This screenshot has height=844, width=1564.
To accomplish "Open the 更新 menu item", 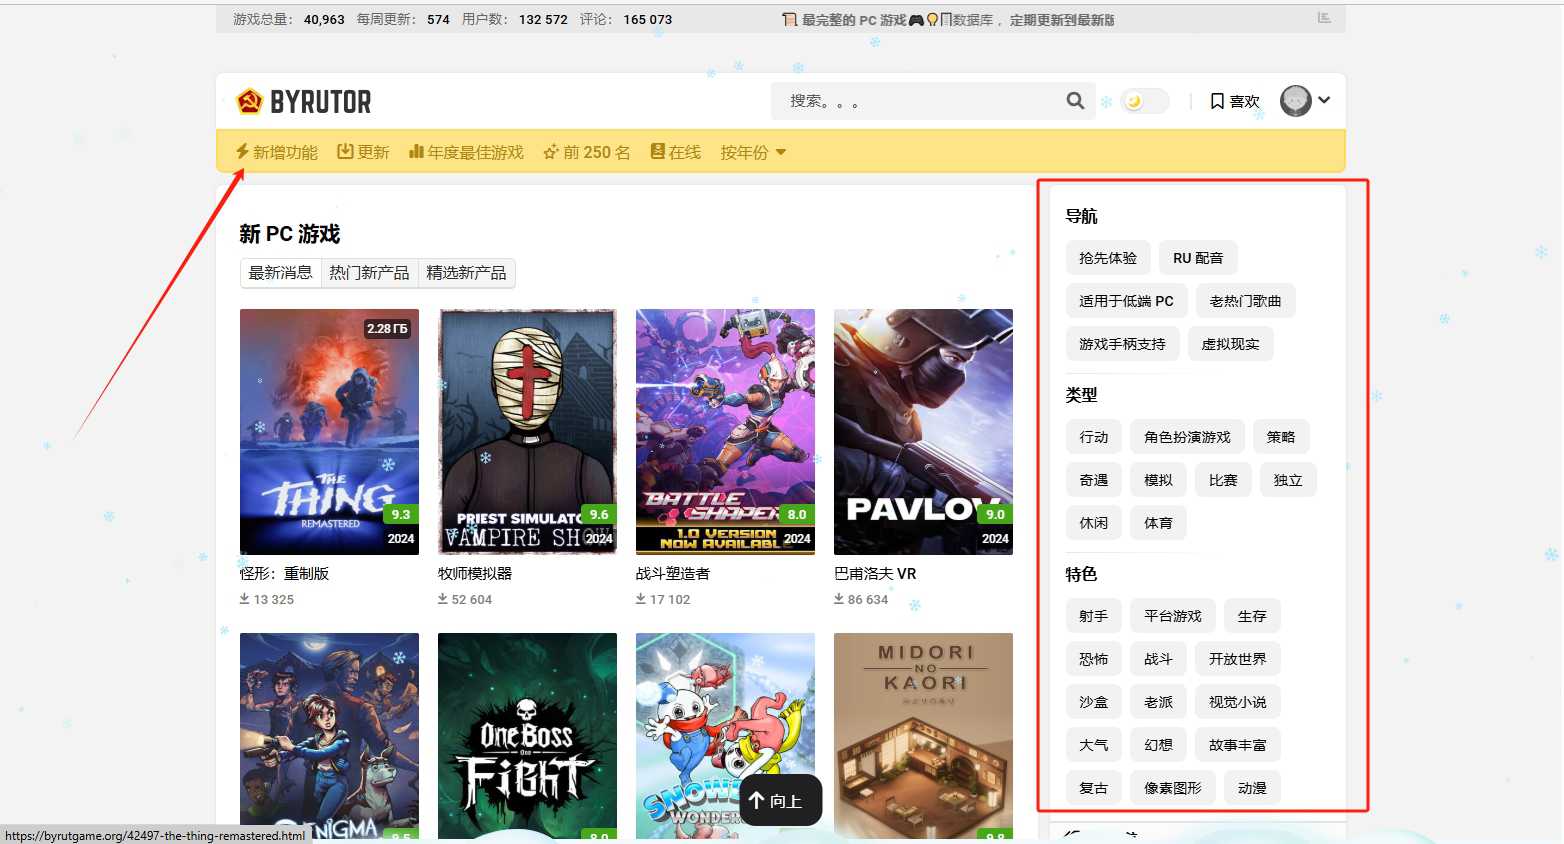I will (x=363, y=152).
